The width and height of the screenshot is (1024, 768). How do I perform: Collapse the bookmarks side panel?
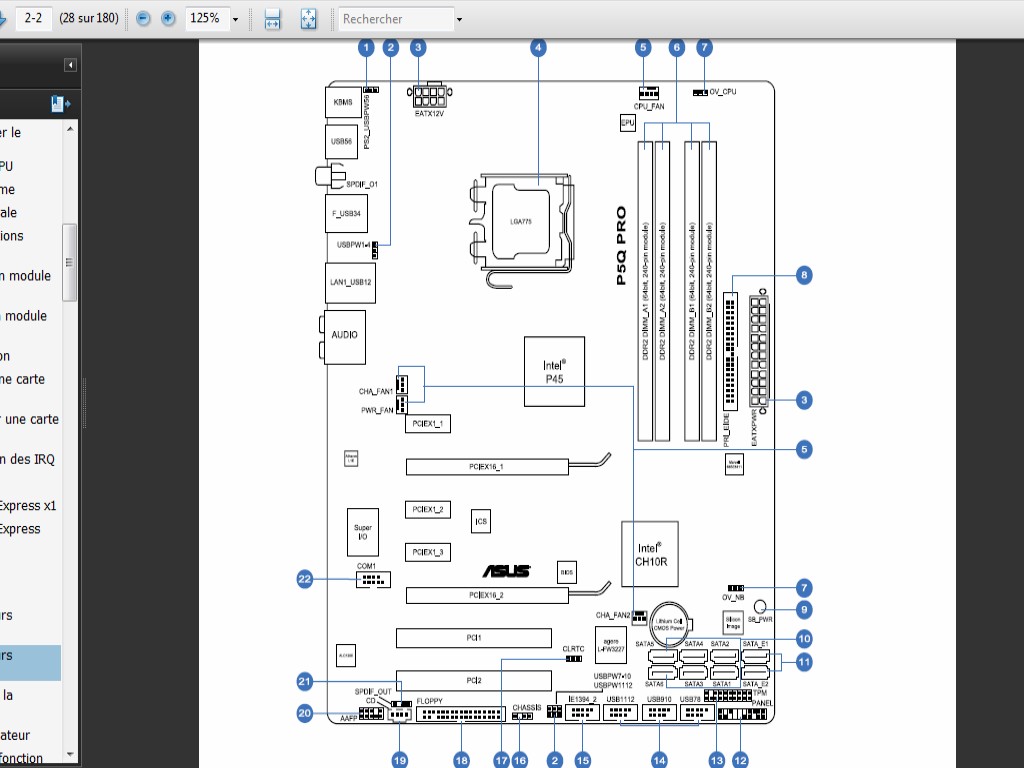click(71, 65)
